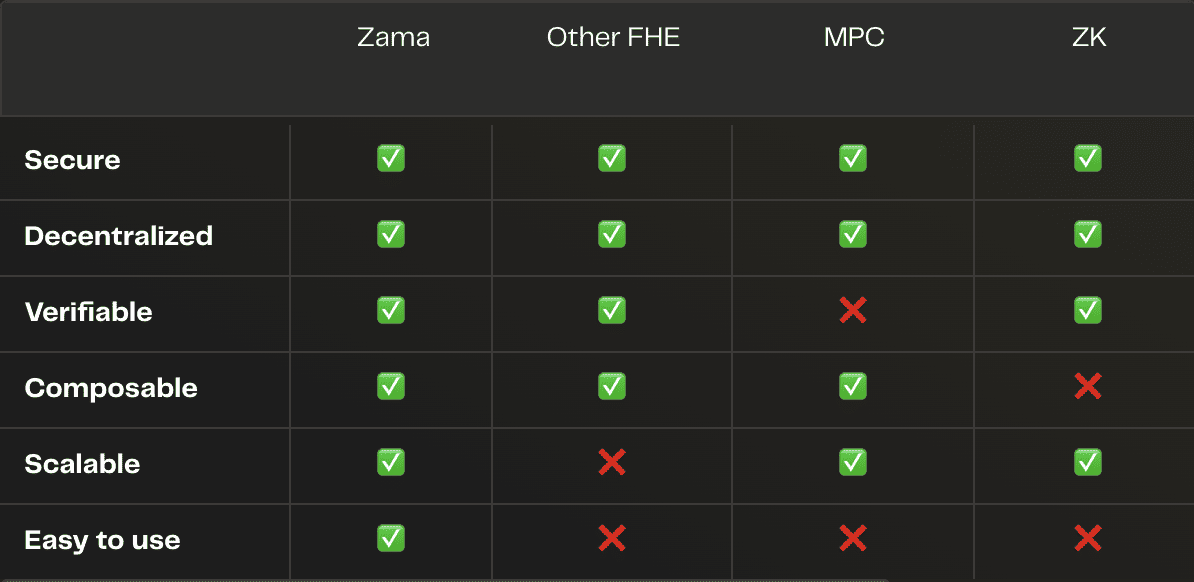Image resolution: width=1194 pixels, height=582 pixels.
Task: Click the ZK Easy to use red cross
Action: [1087, 539]
